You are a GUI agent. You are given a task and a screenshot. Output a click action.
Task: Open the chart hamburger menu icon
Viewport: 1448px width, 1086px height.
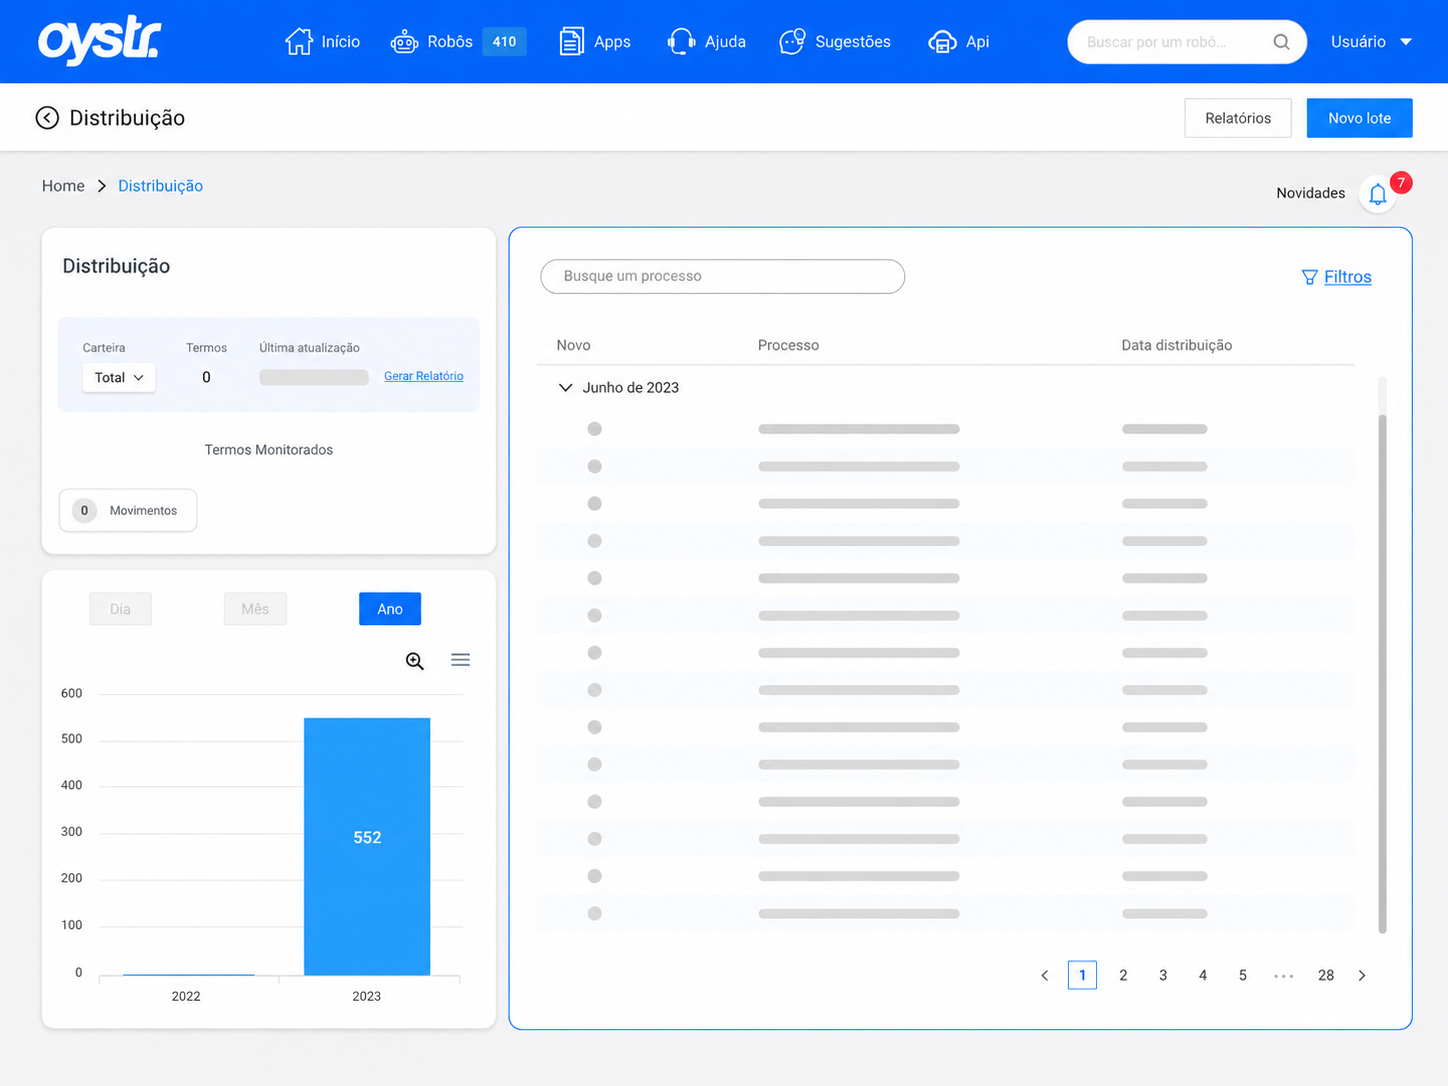point(460,660)
